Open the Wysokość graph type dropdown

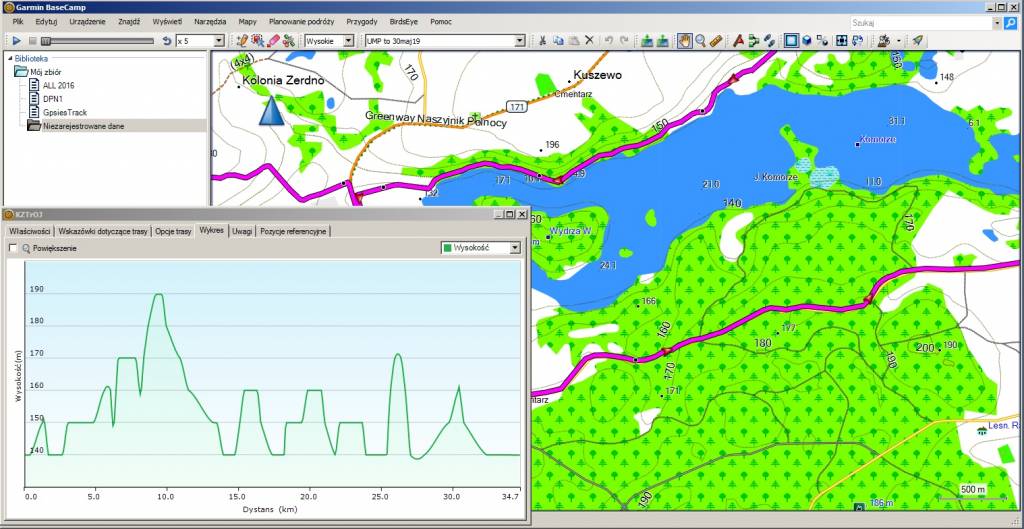pos(515,248)
